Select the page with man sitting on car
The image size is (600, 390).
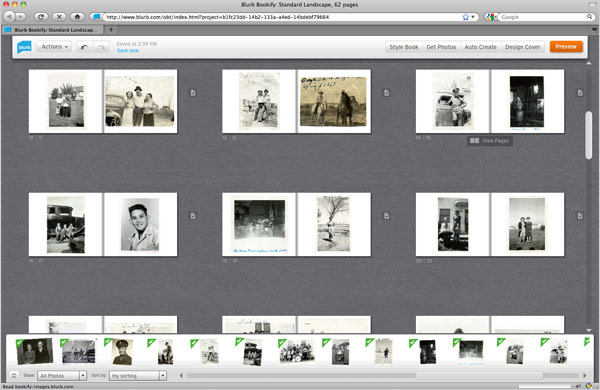(452, 101)
